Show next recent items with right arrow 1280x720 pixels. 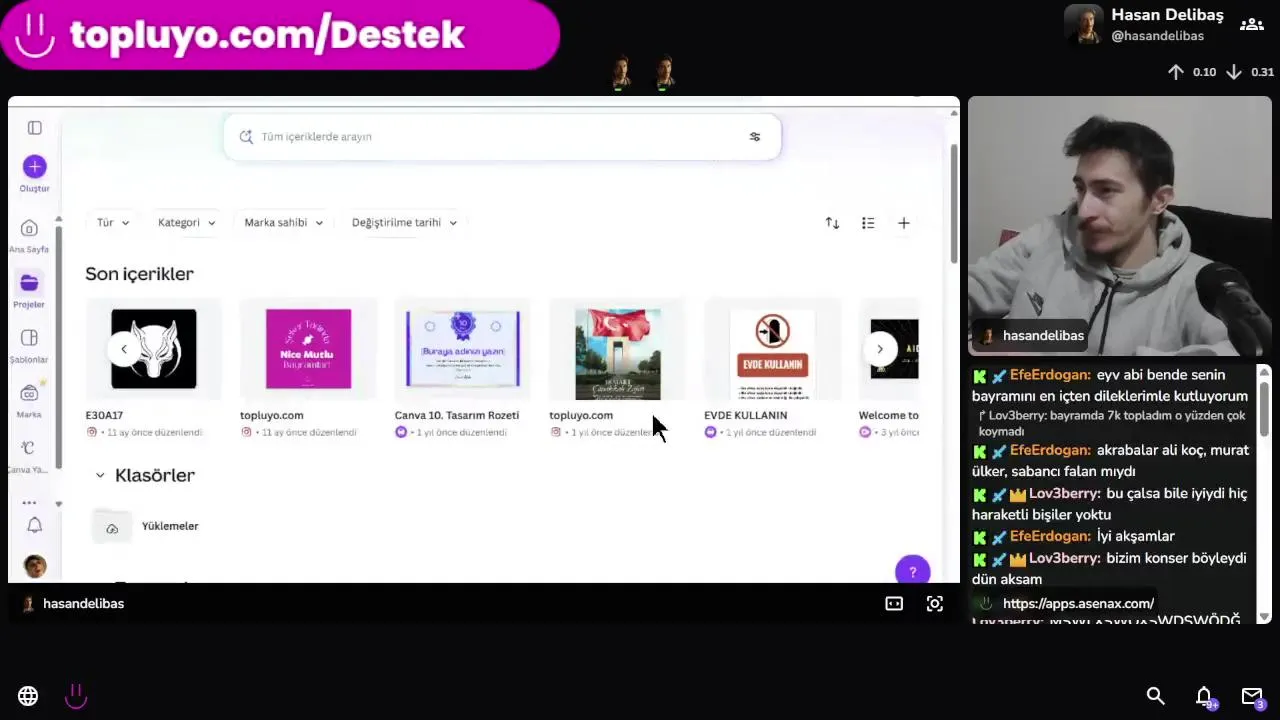(880, 349)
